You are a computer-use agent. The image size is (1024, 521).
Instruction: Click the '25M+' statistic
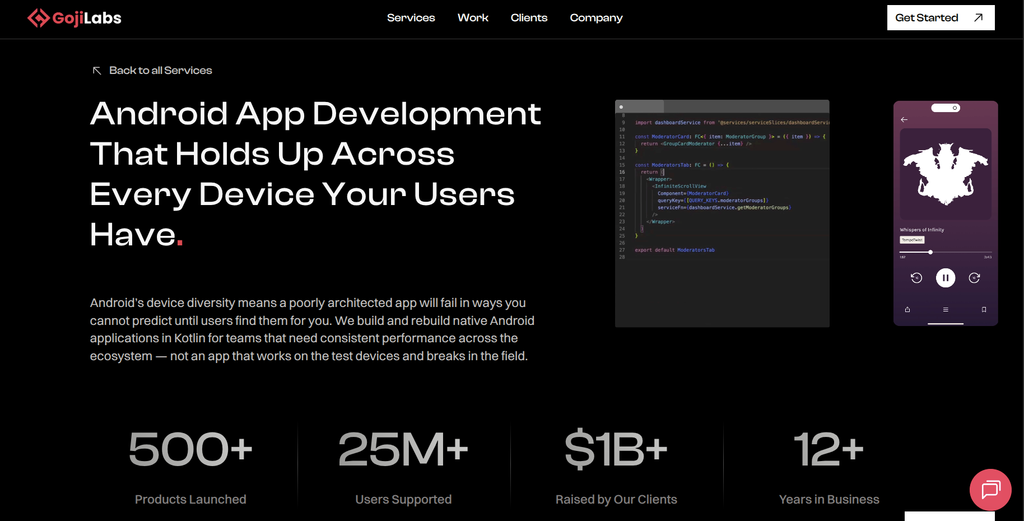403,449
